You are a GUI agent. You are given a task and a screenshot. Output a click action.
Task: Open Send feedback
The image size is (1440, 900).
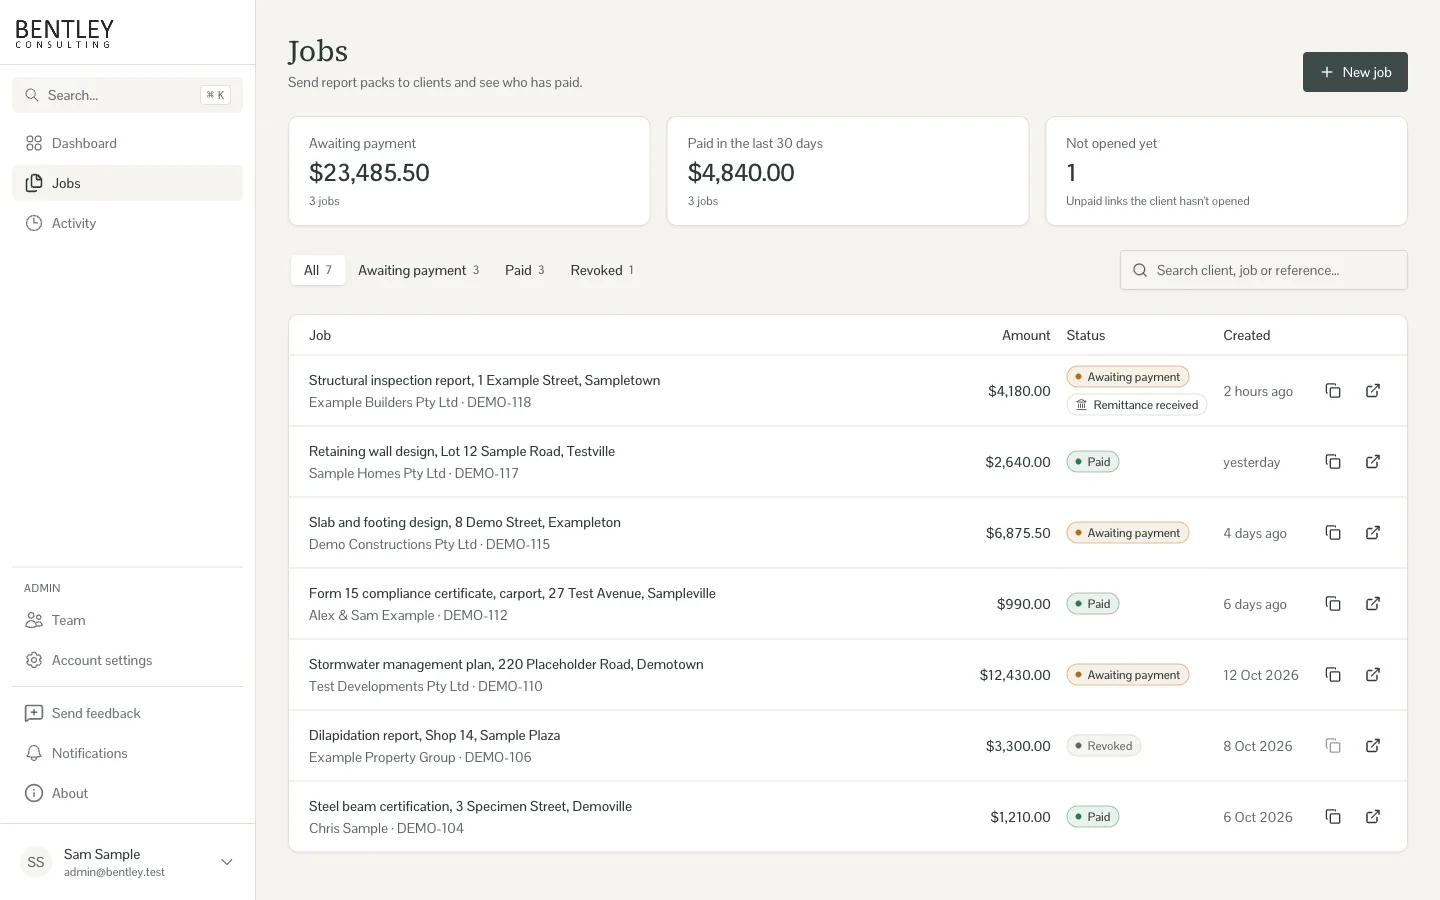[127, 713]
